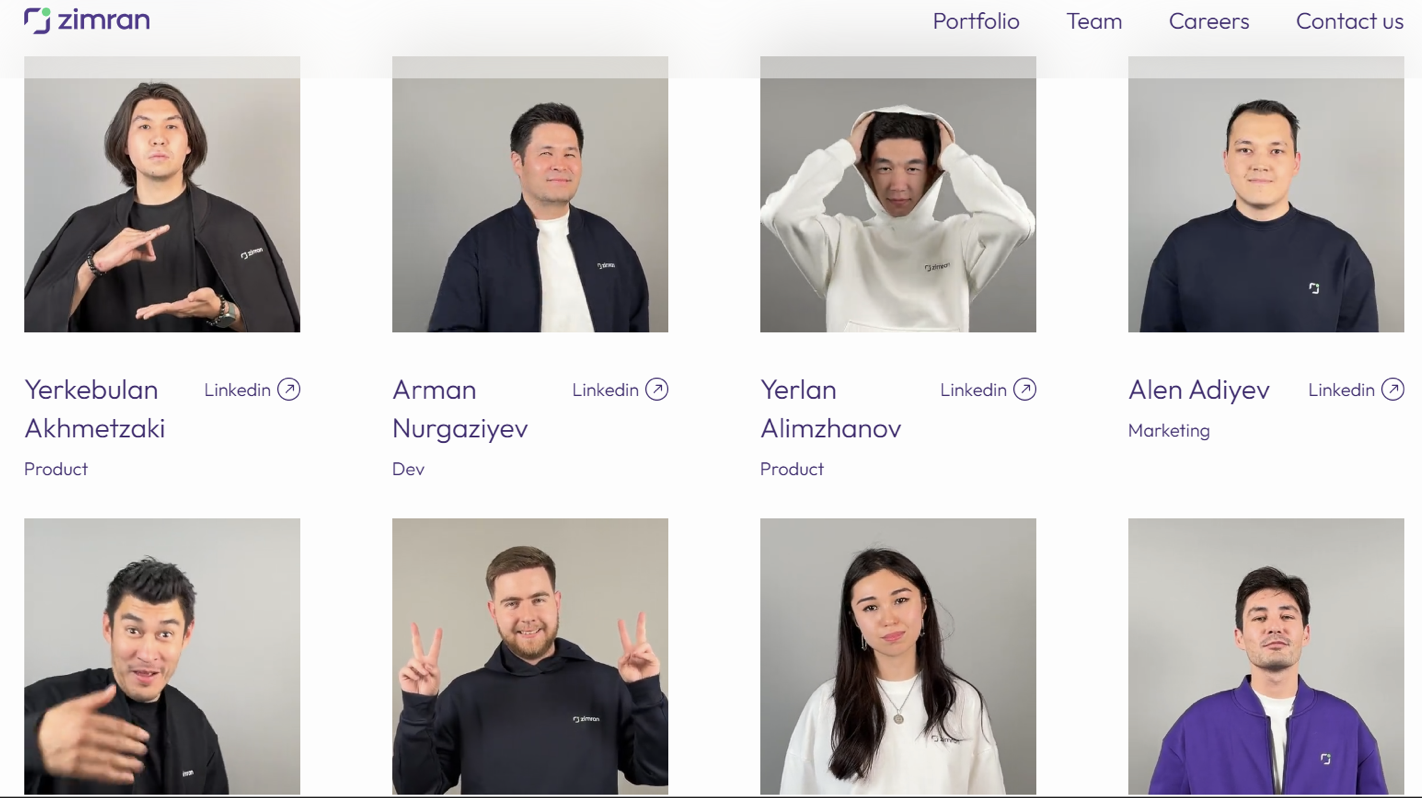The image size is (1422, 798).
Task: Click Yerlan Alimzhanov's white hoodie photo
Action: [x=898, y=194]
